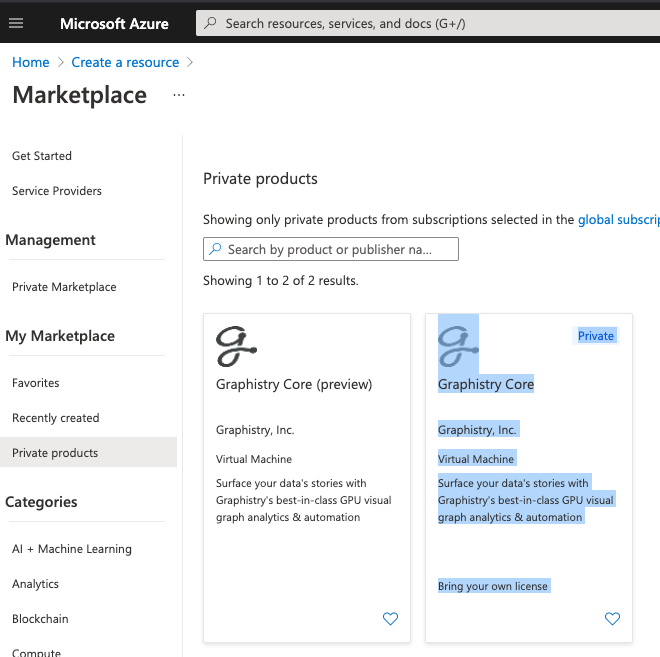
Task: Click the Management section header
Action: coord(51,240)
